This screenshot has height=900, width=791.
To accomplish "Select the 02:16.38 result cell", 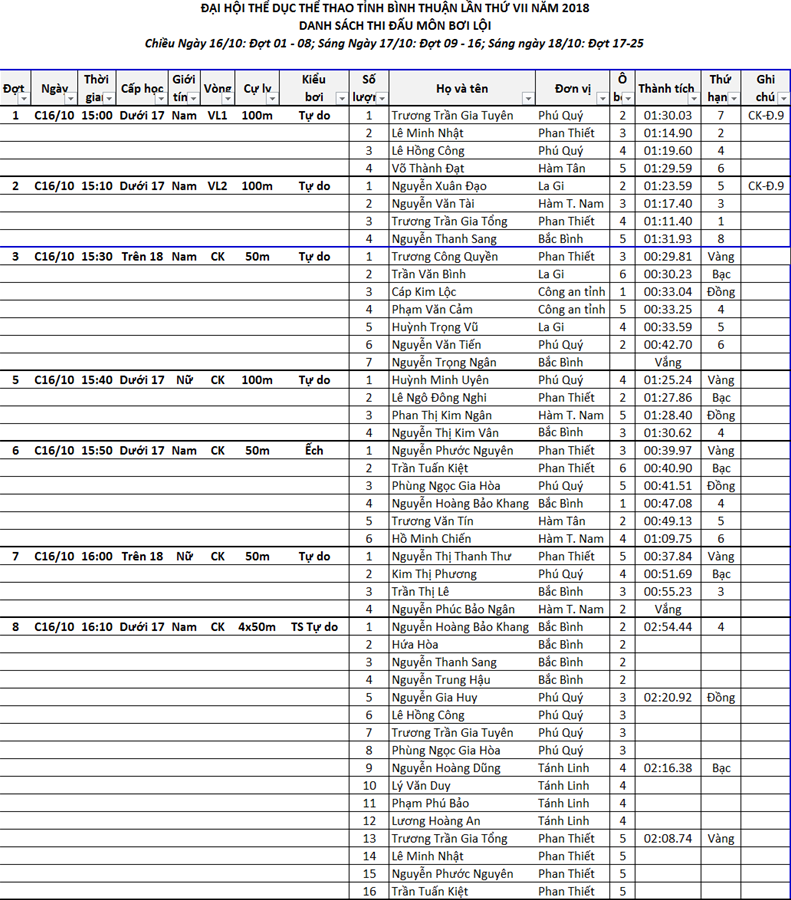I will [x=668, y=768].
